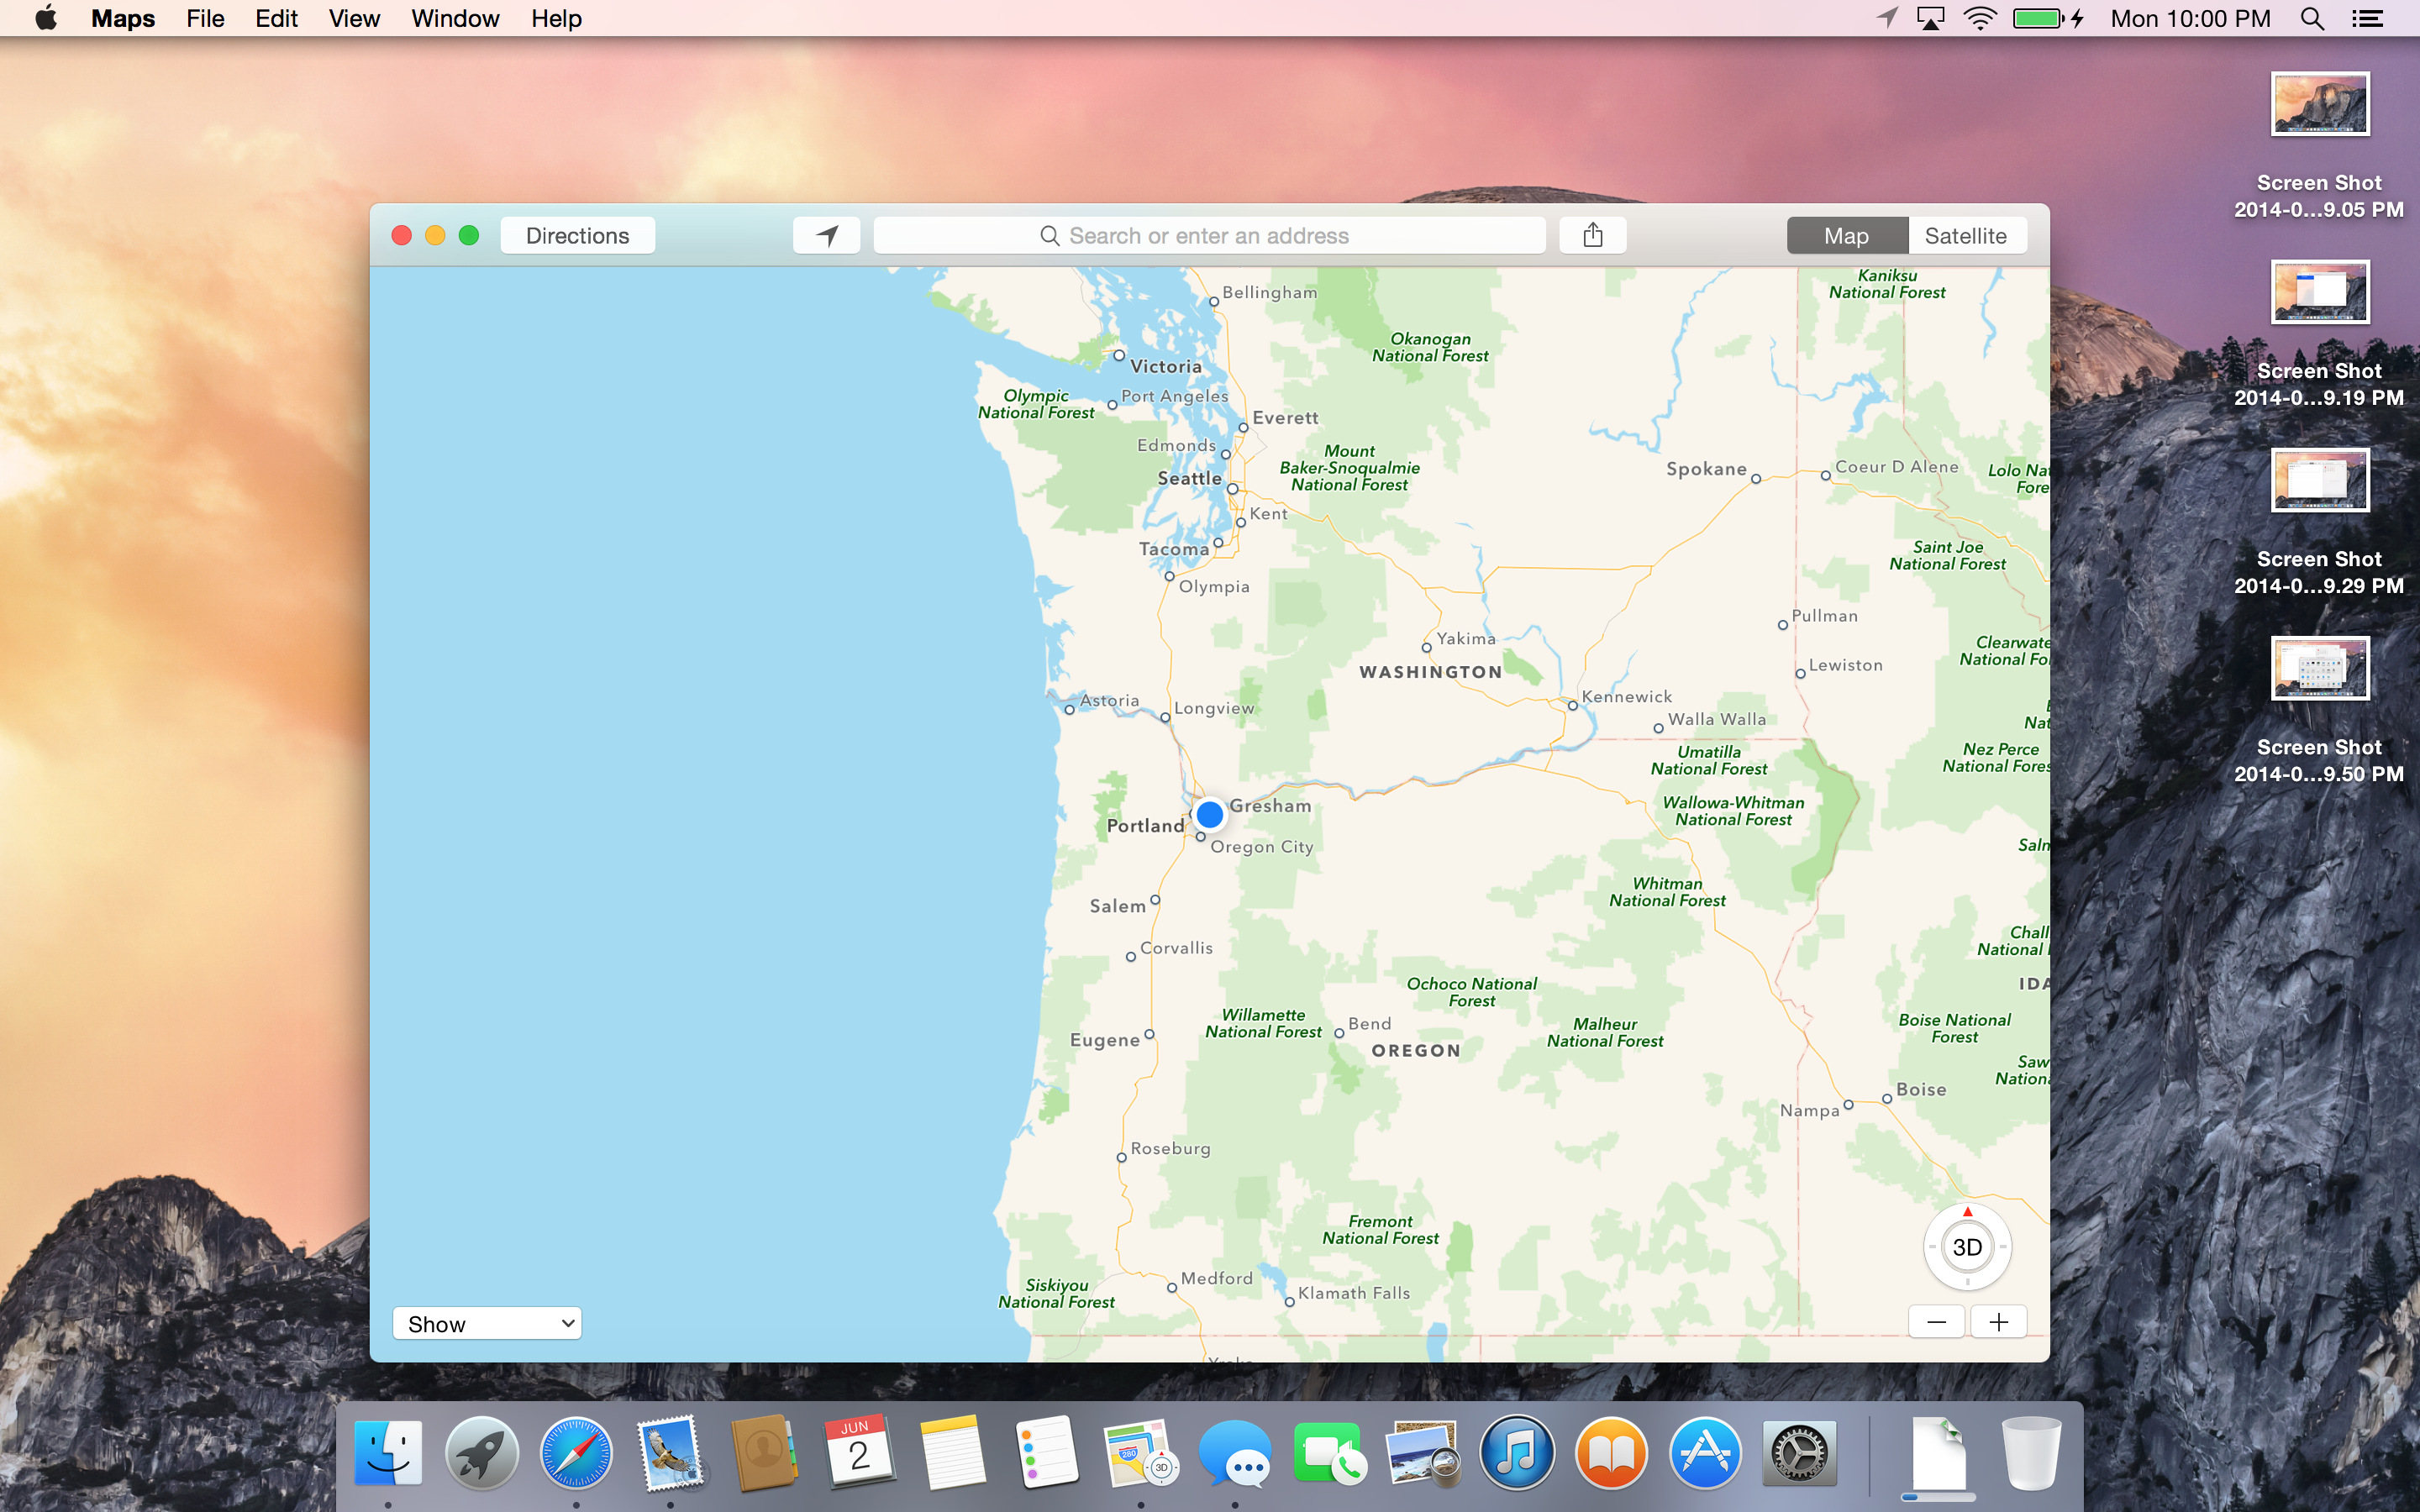Click the Wi-Fi status icon
Viewport: 2420px width, 1512px height.
pyautogui.click(x=1980, y=18)
